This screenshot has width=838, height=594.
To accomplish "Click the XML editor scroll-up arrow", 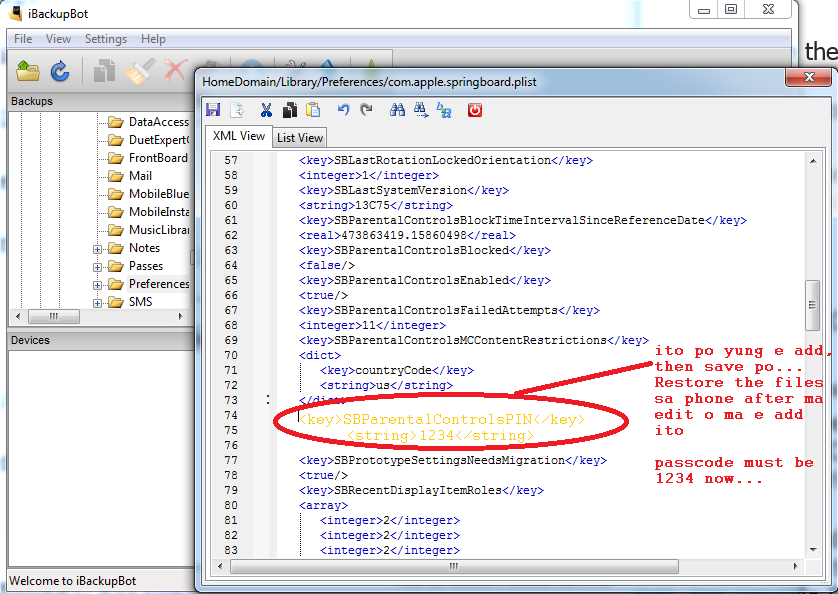I will click(x=812, y=161).
